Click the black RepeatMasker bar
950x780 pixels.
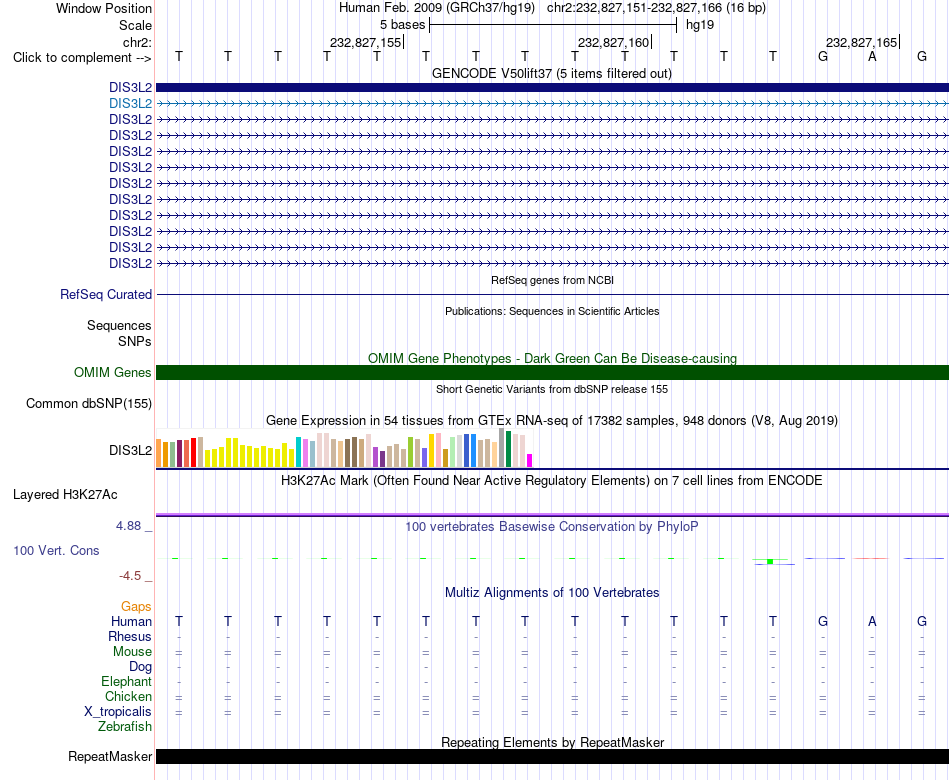(x=552, y=756)
